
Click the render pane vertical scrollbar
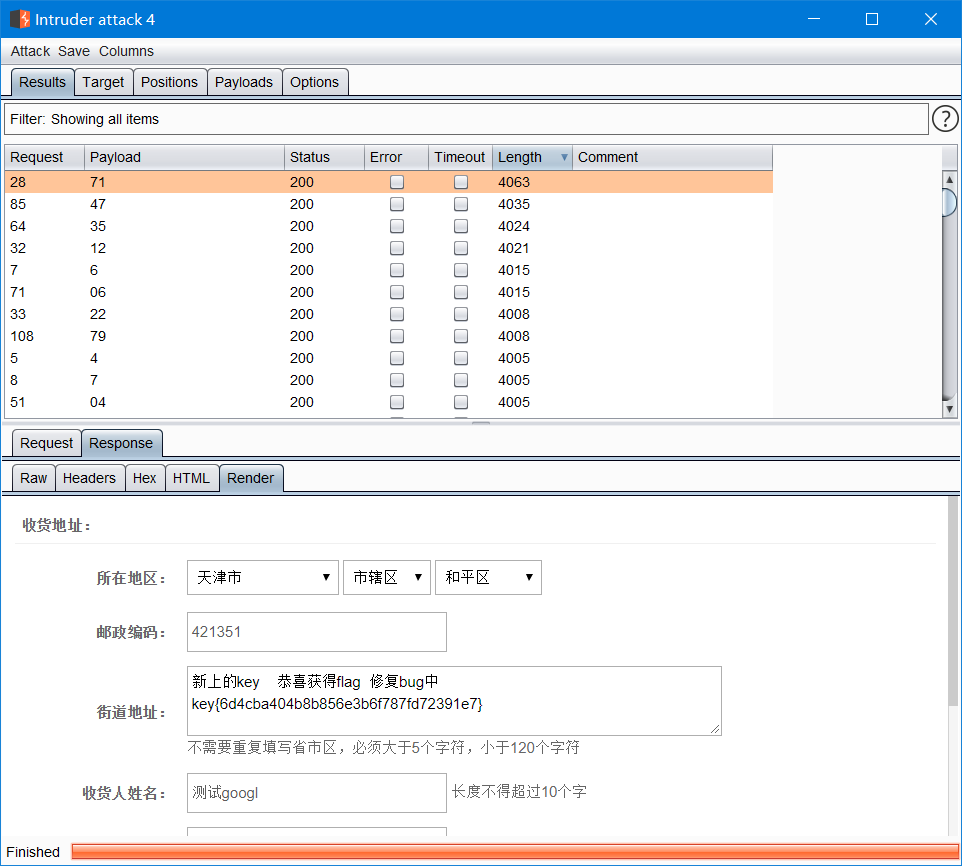(x=953, y=601)
